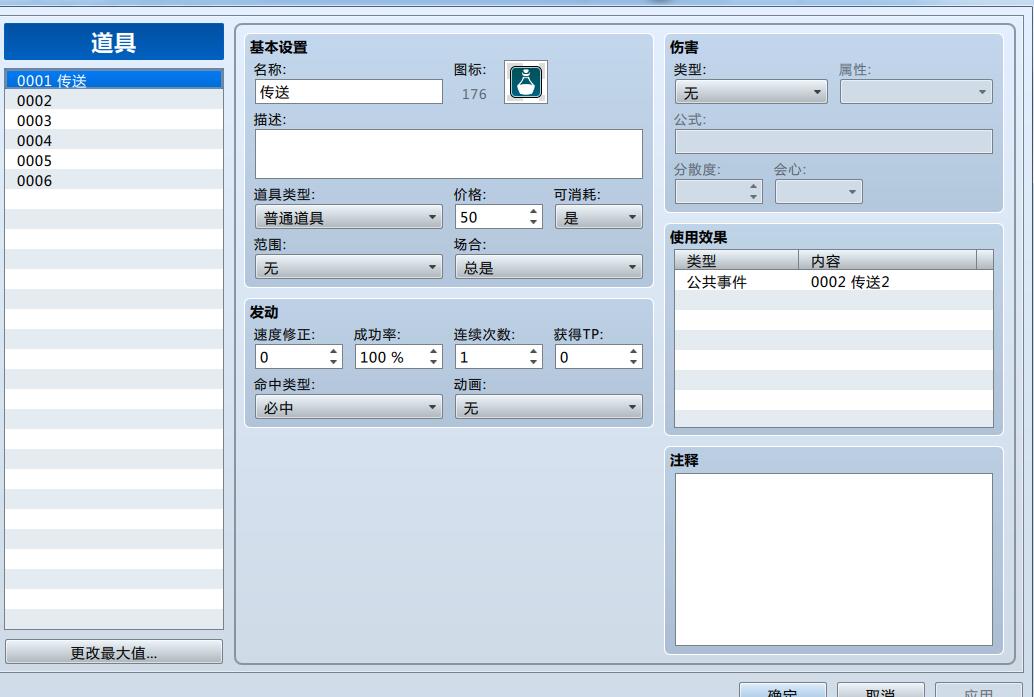Increase 连续次数 with the up arrow

[x=533, y=351]
